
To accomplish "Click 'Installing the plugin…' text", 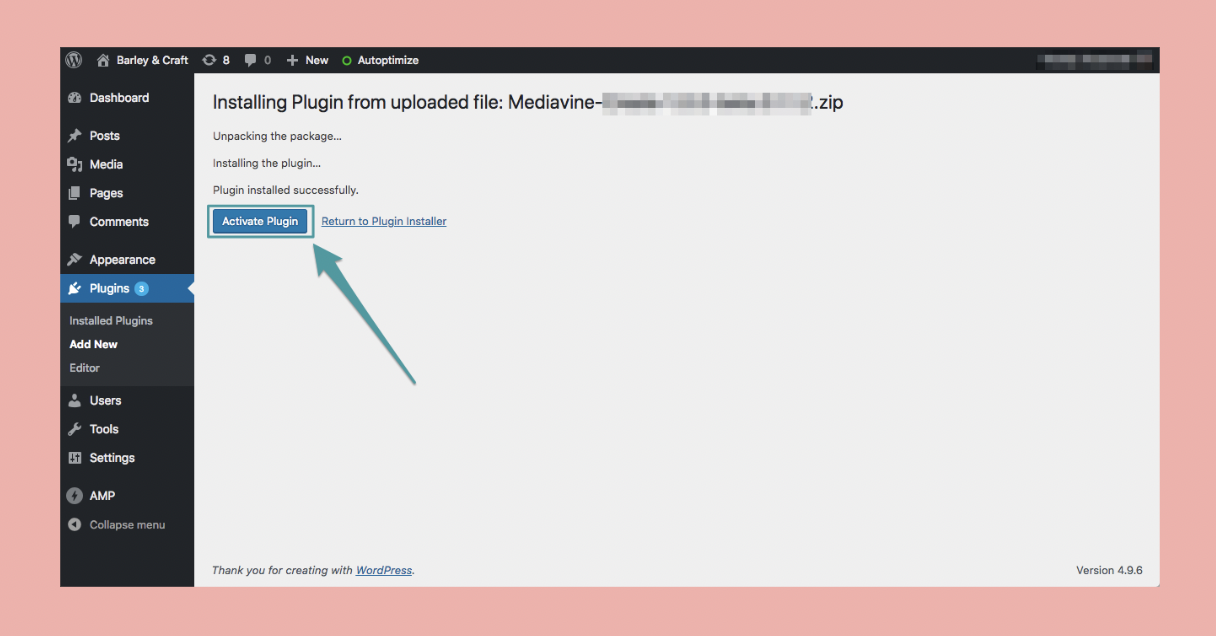I will 267,163.
